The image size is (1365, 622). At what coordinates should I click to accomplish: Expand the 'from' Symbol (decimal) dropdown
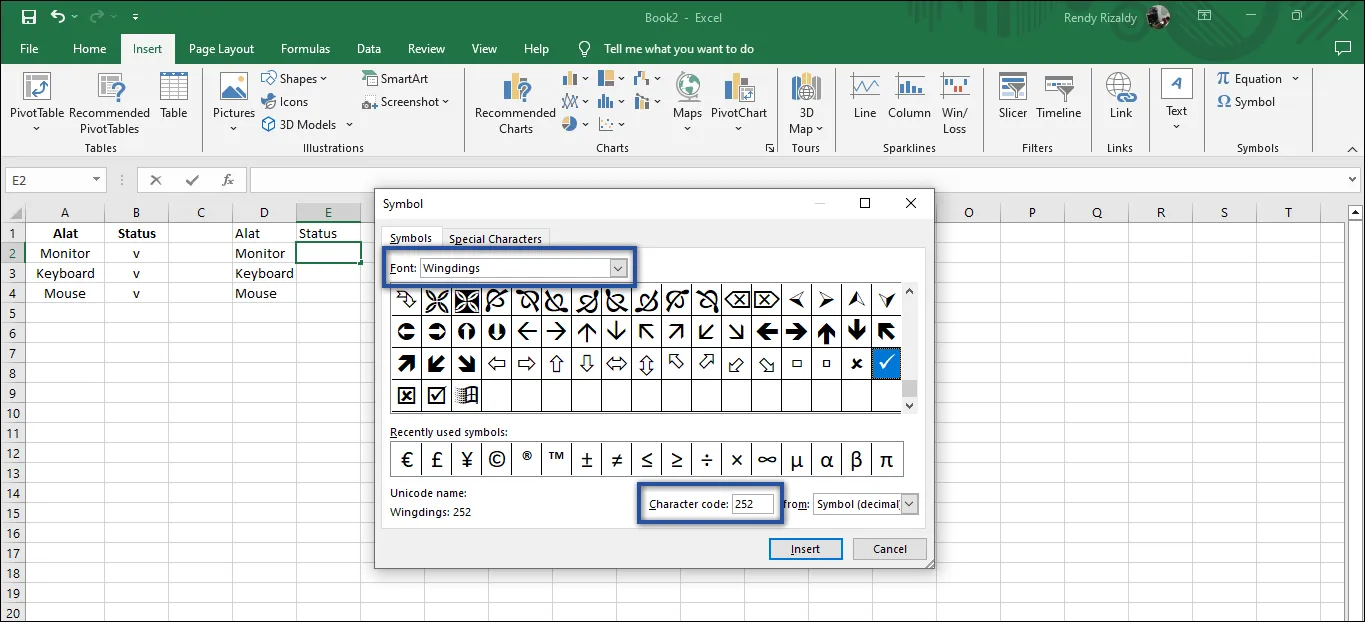(909, 504)
